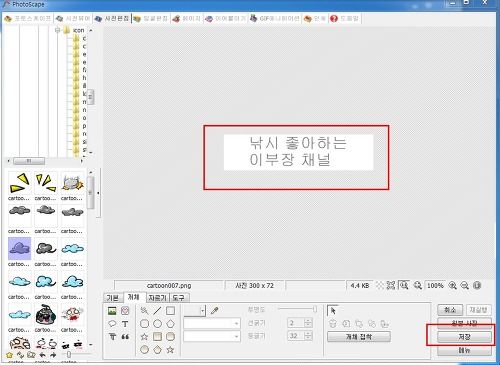Click the thumbnail size slider handle
This screenshot has height=365, width=500.
[x=68, y=354]
